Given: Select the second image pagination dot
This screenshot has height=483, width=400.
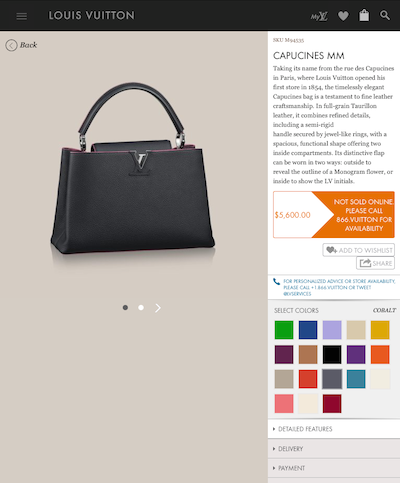Looking at the screenshot, I should 141,307.
